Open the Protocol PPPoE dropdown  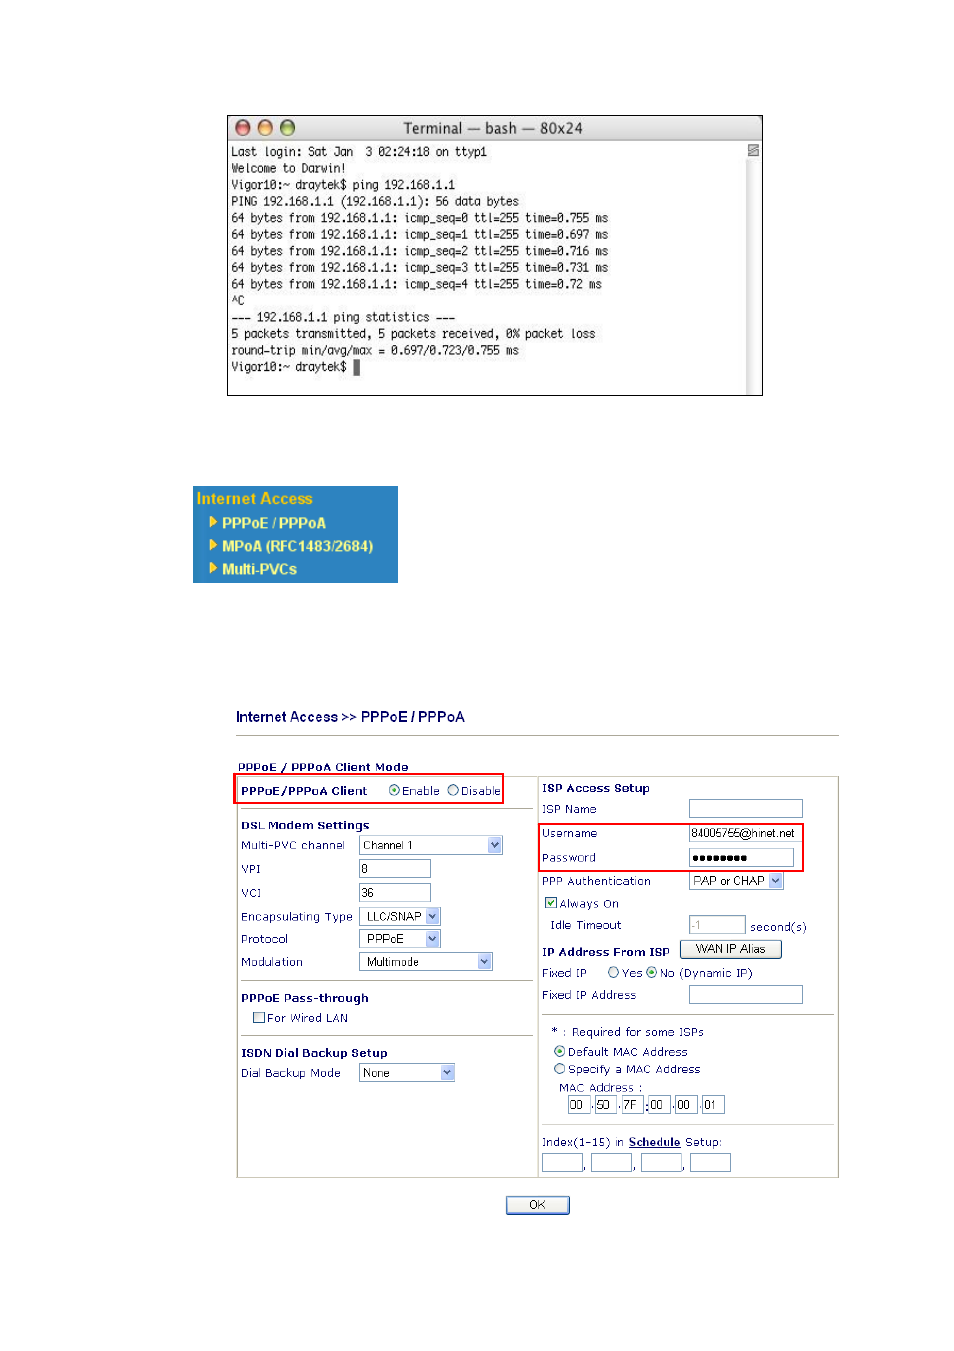(400, 939)
